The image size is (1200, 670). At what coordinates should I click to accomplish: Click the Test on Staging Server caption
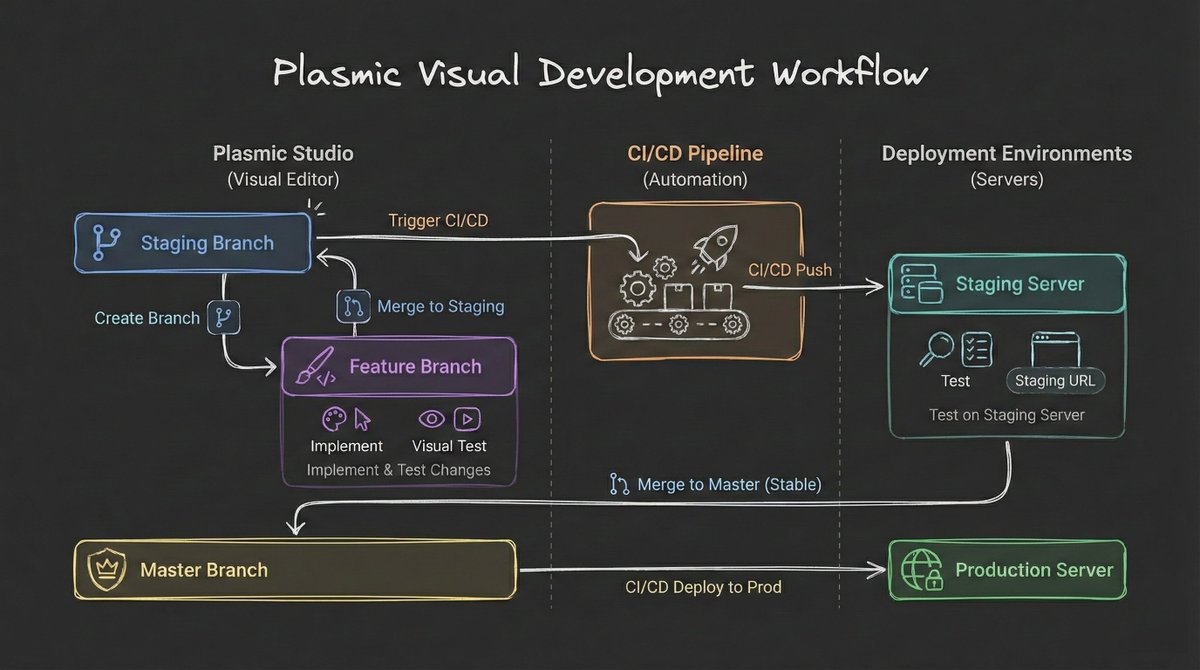(1007, 415)
